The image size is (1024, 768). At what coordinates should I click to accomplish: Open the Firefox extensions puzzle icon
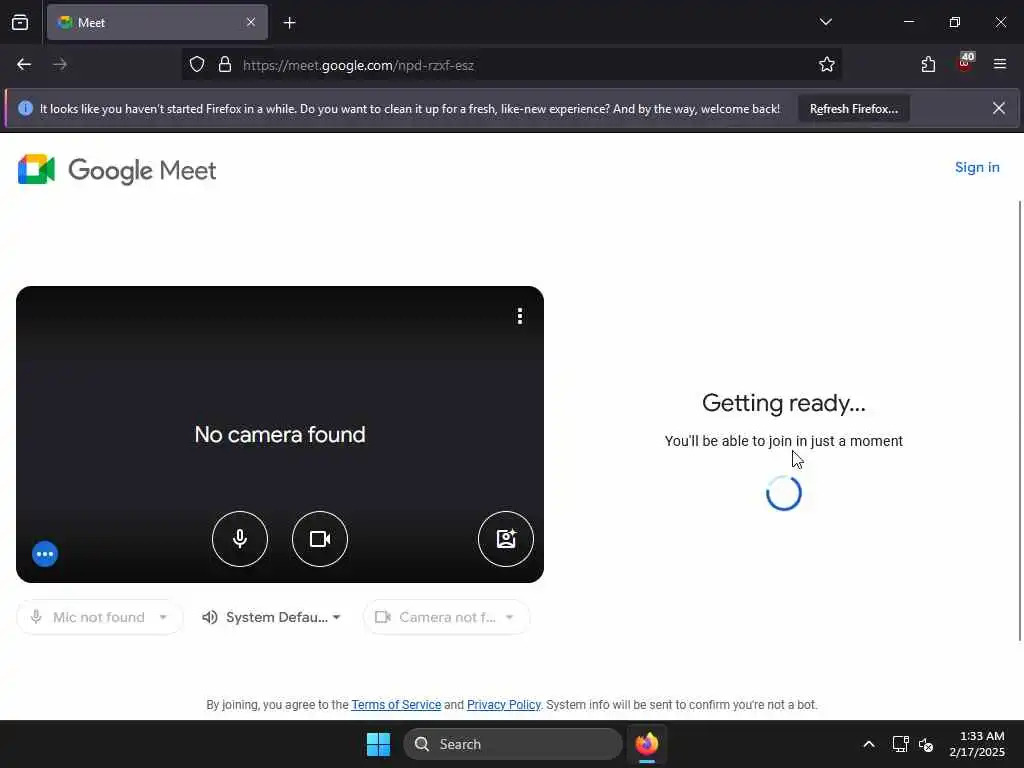[x=928, y=64]
